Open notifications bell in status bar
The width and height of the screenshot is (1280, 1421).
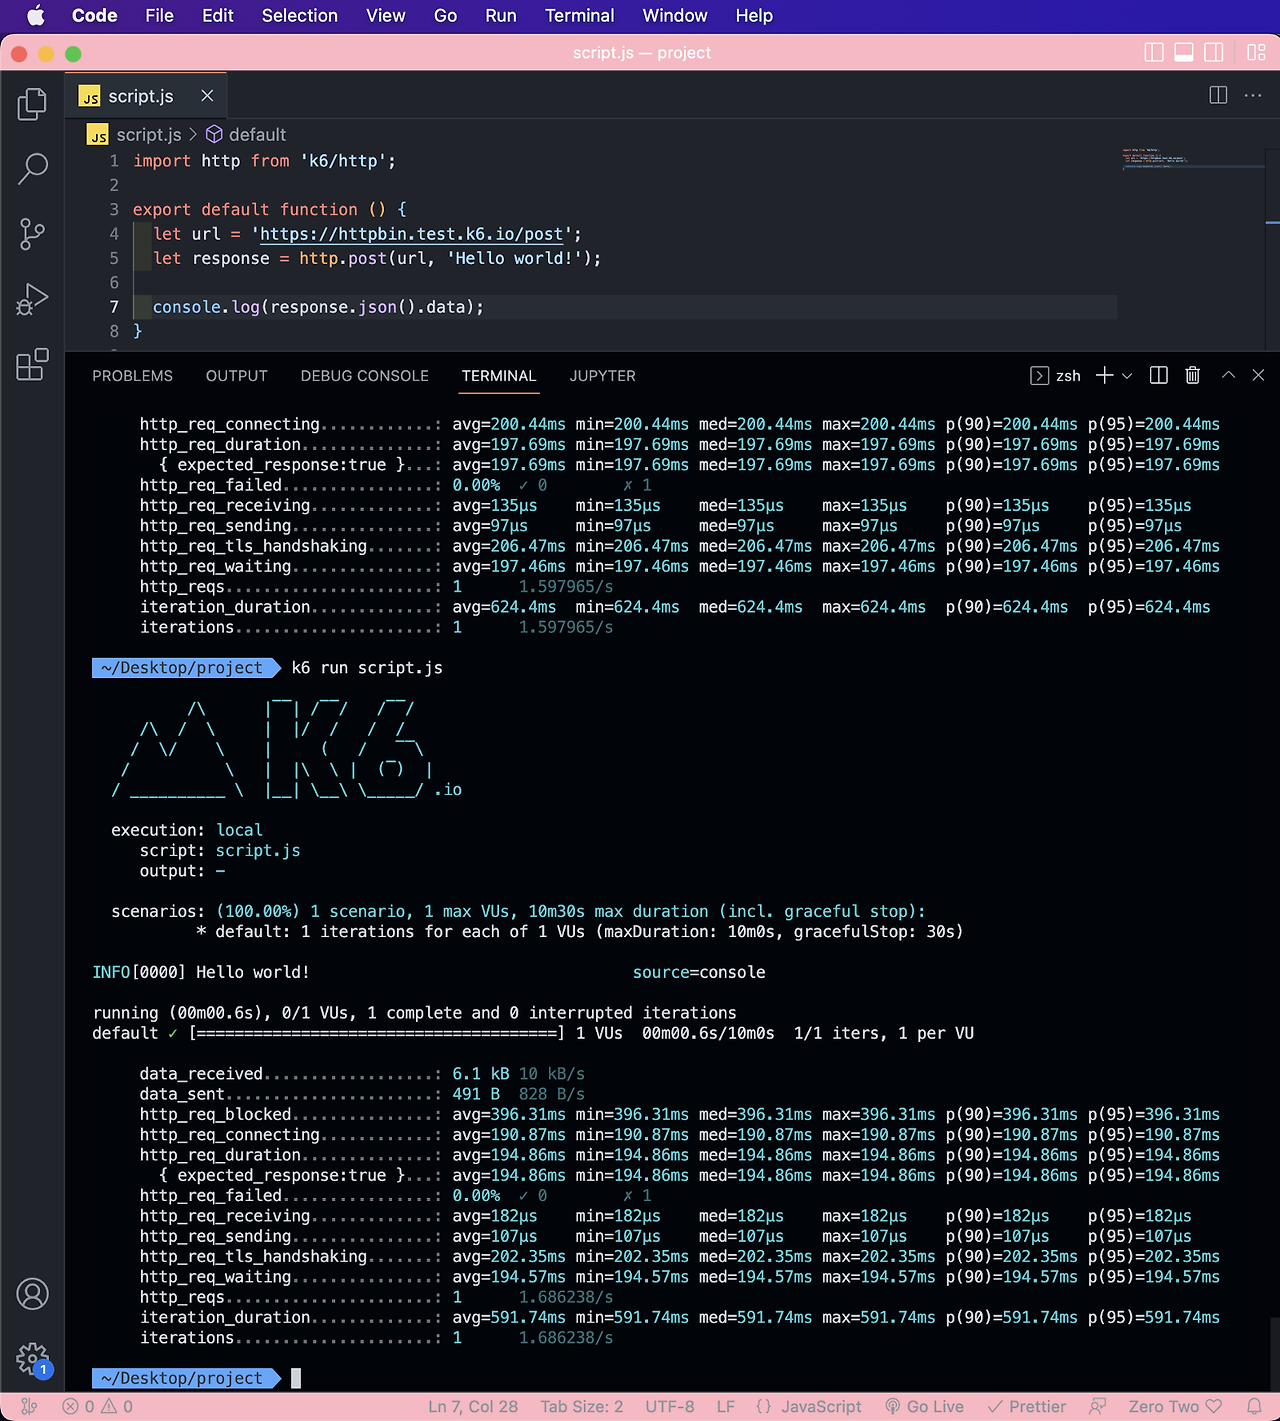click(x=1254, y=1406)
